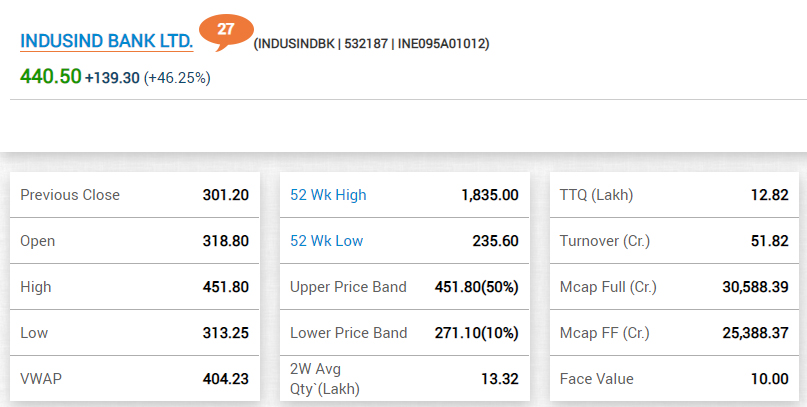Screen dimensions: 807x407
Task: Open the 52 Wk High link
Action: tap(328, 195)
